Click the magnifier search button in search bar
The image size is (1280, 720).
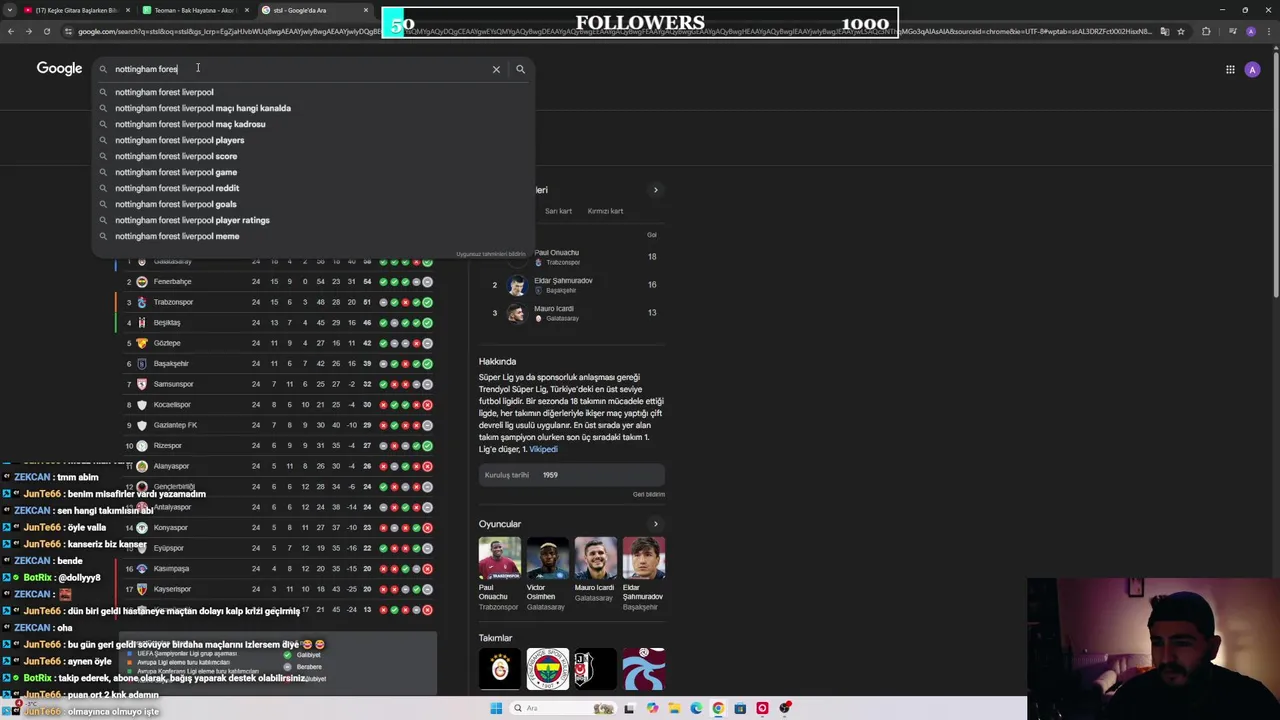520,69
